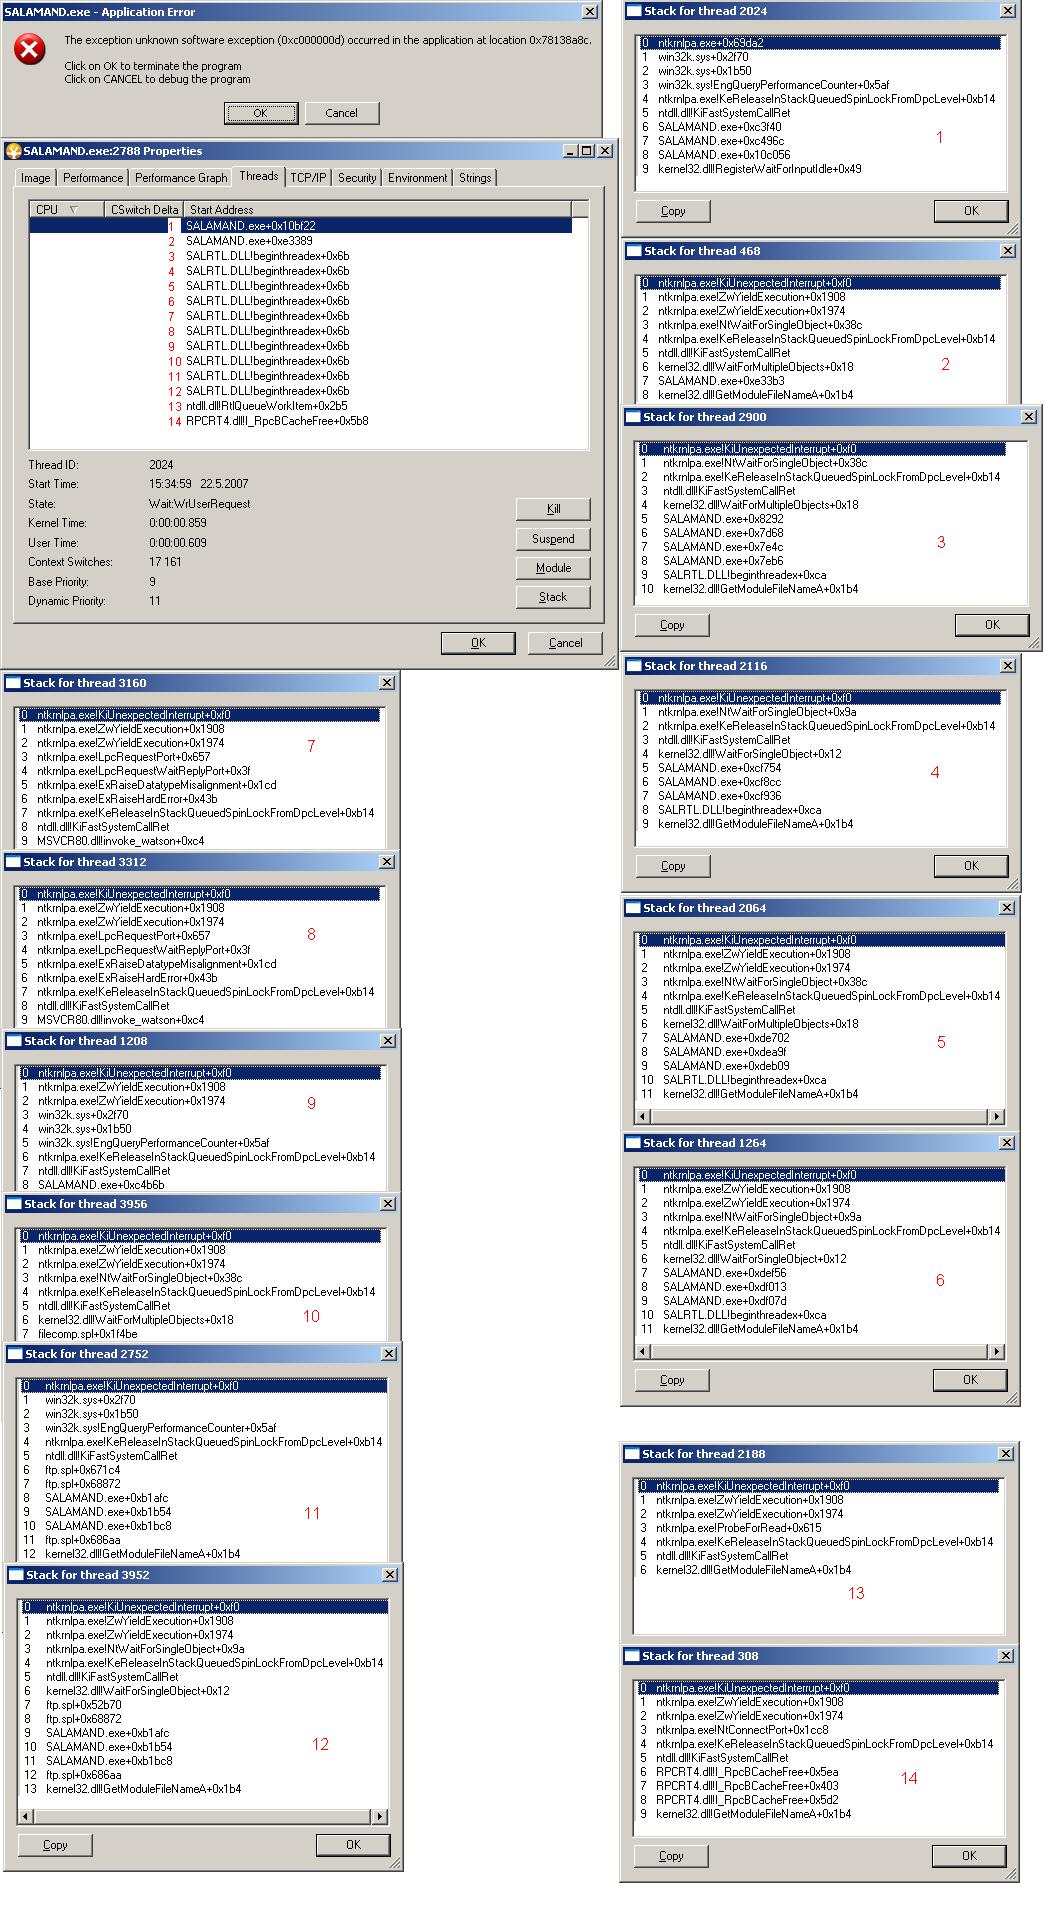The width and height of the screenshot is (1045, 1913).
Task: Select thread row ntdll.dll!RtlQueueWorkItem+0x2b5
Action: click(x=300, y=406)
